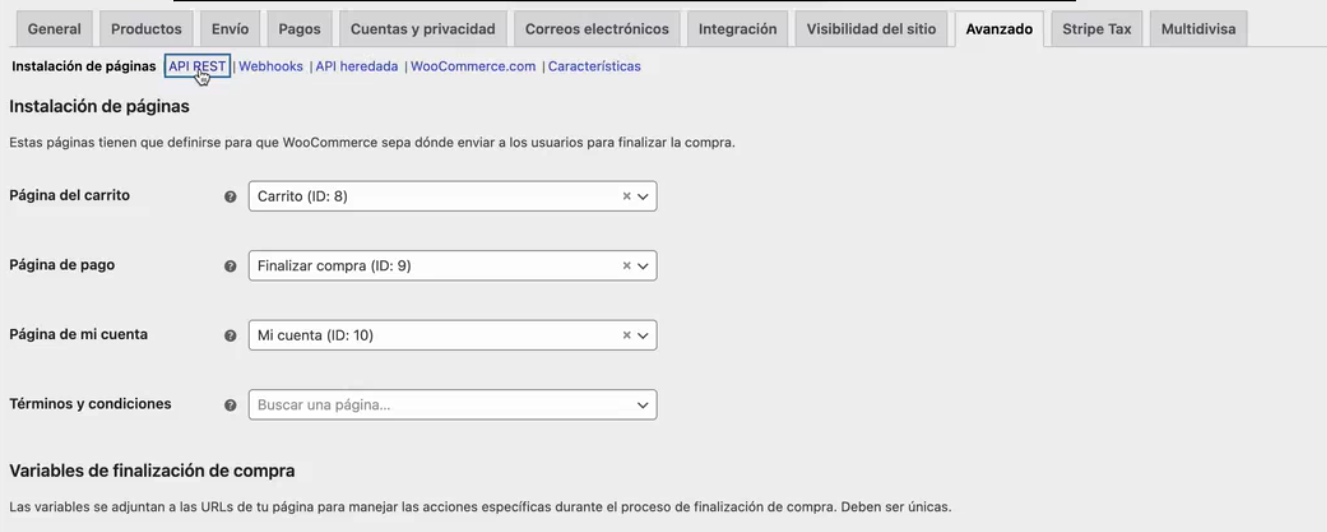
Task: Select the Multidivisa tab
Action: (x=1198, y=29)
